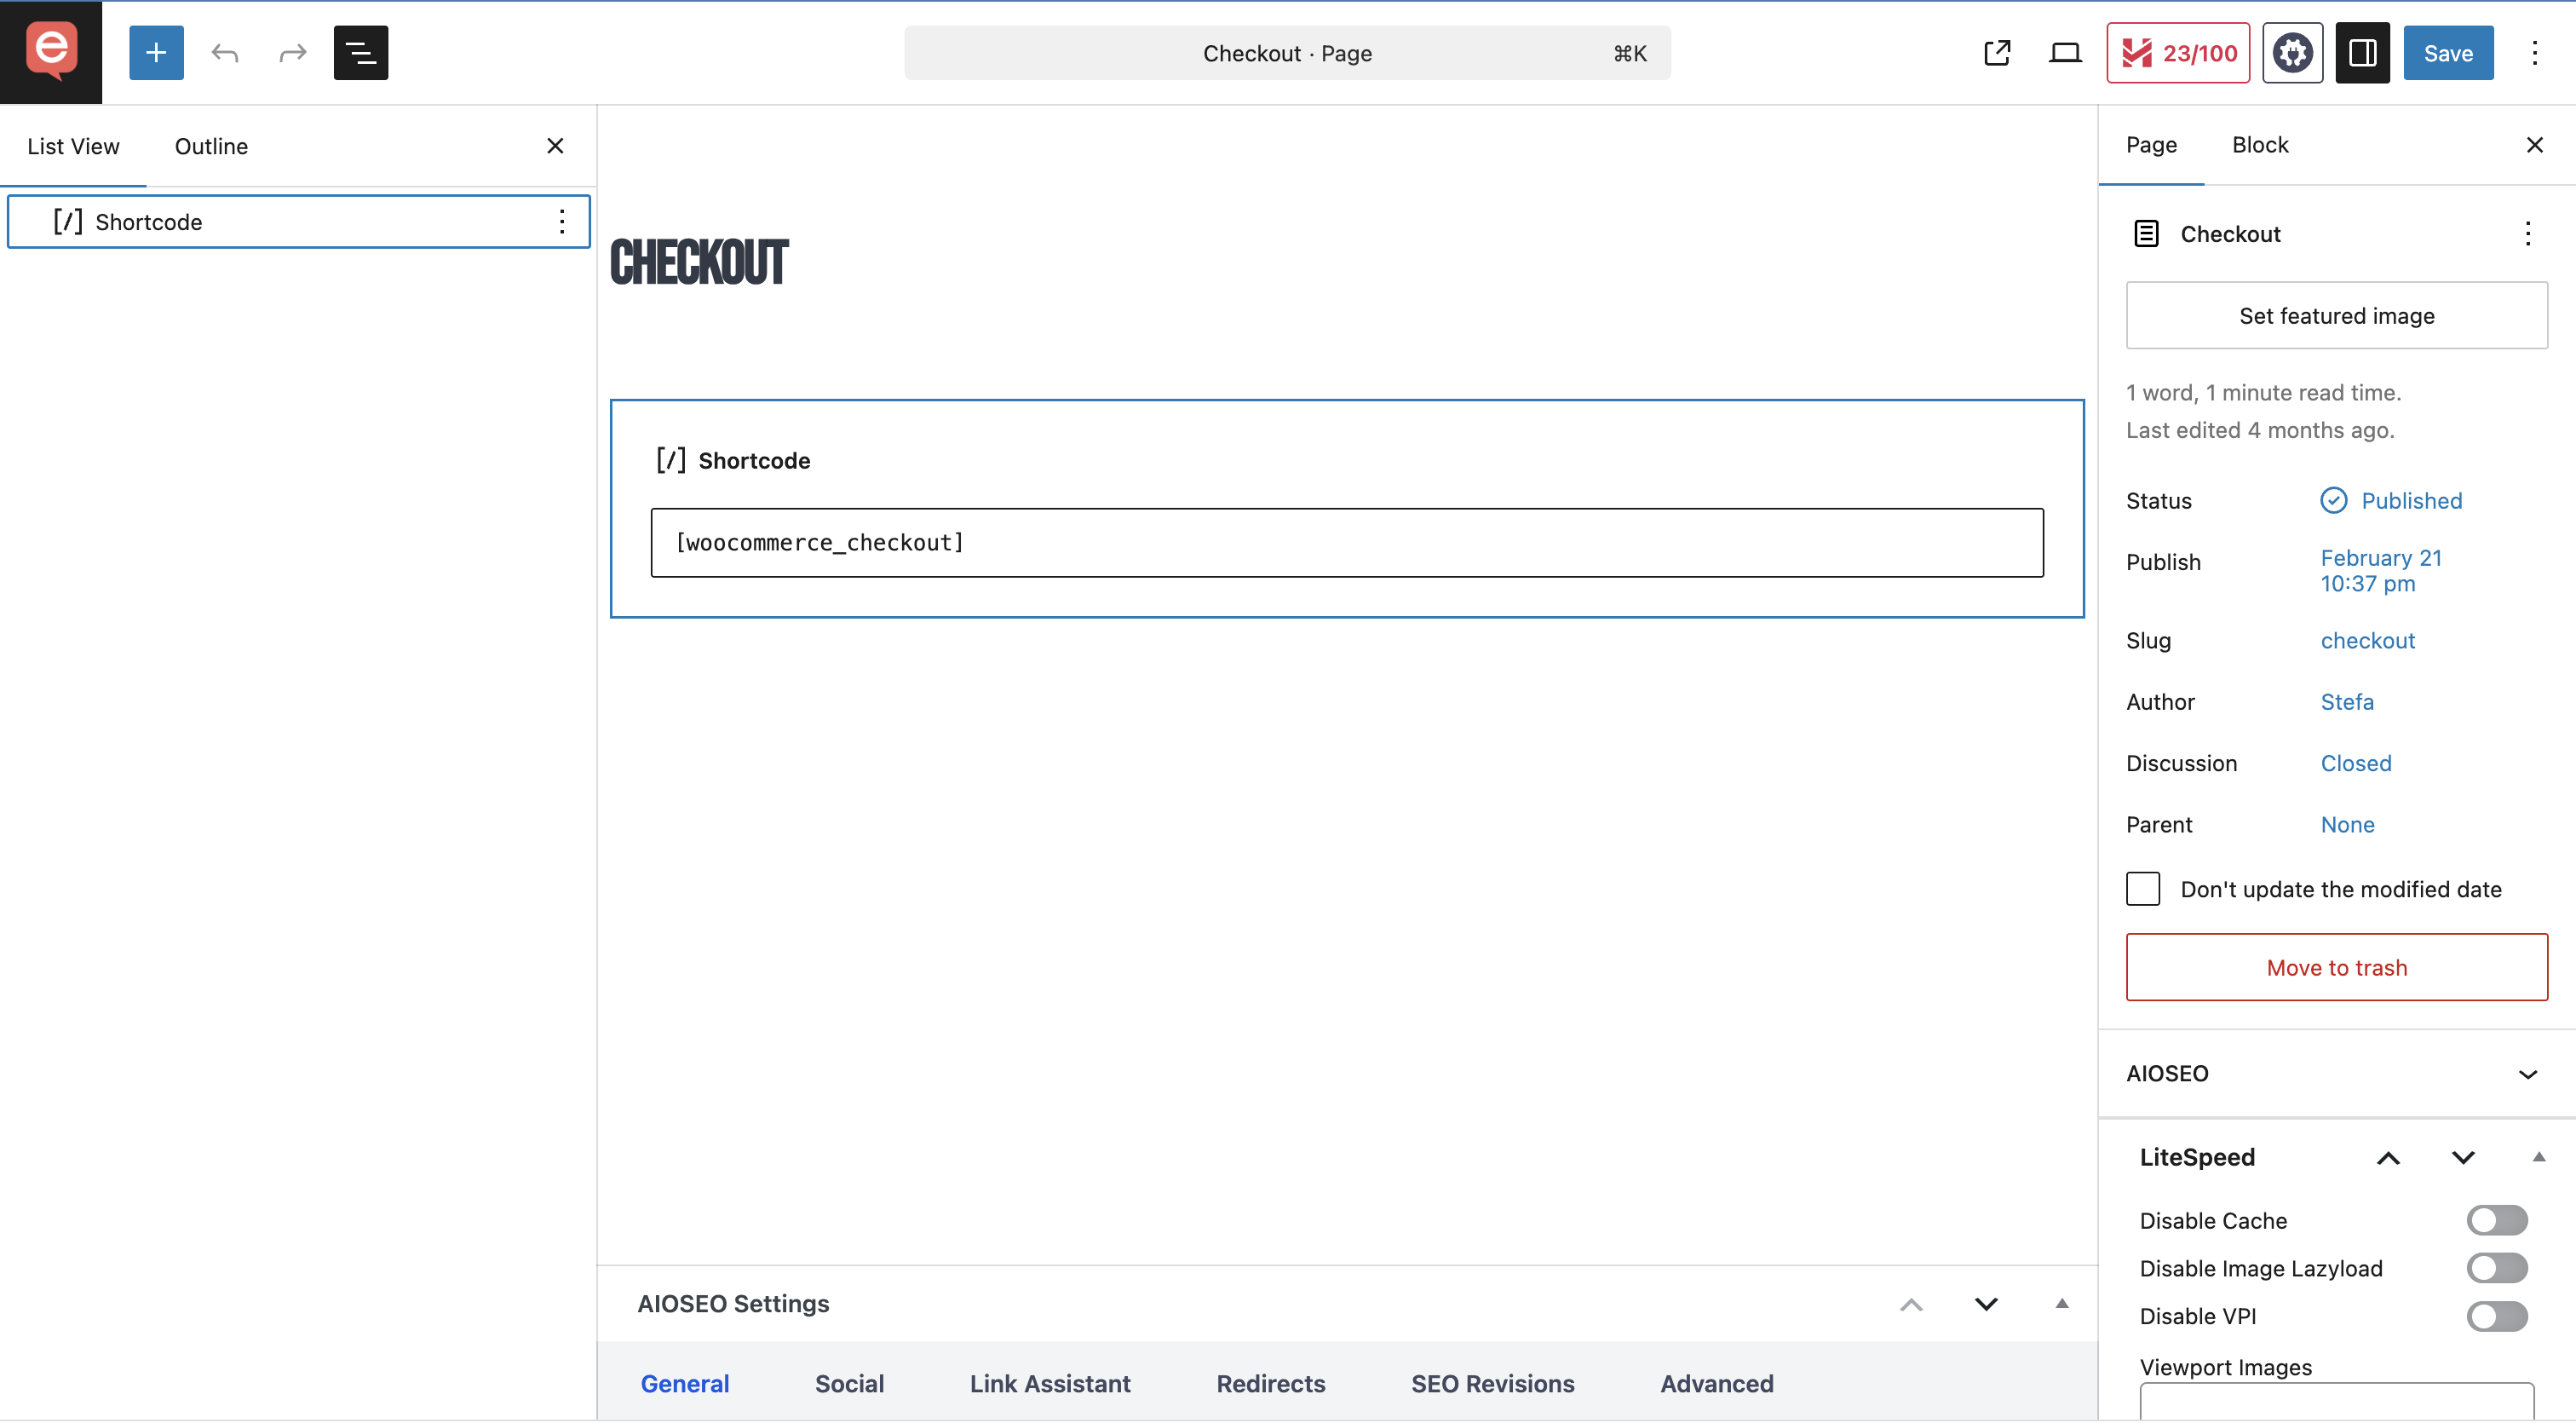Viewport: 2576px width, 1423px height.
Task: Click the redo arrow icon
Action: (x=292, y=53)
